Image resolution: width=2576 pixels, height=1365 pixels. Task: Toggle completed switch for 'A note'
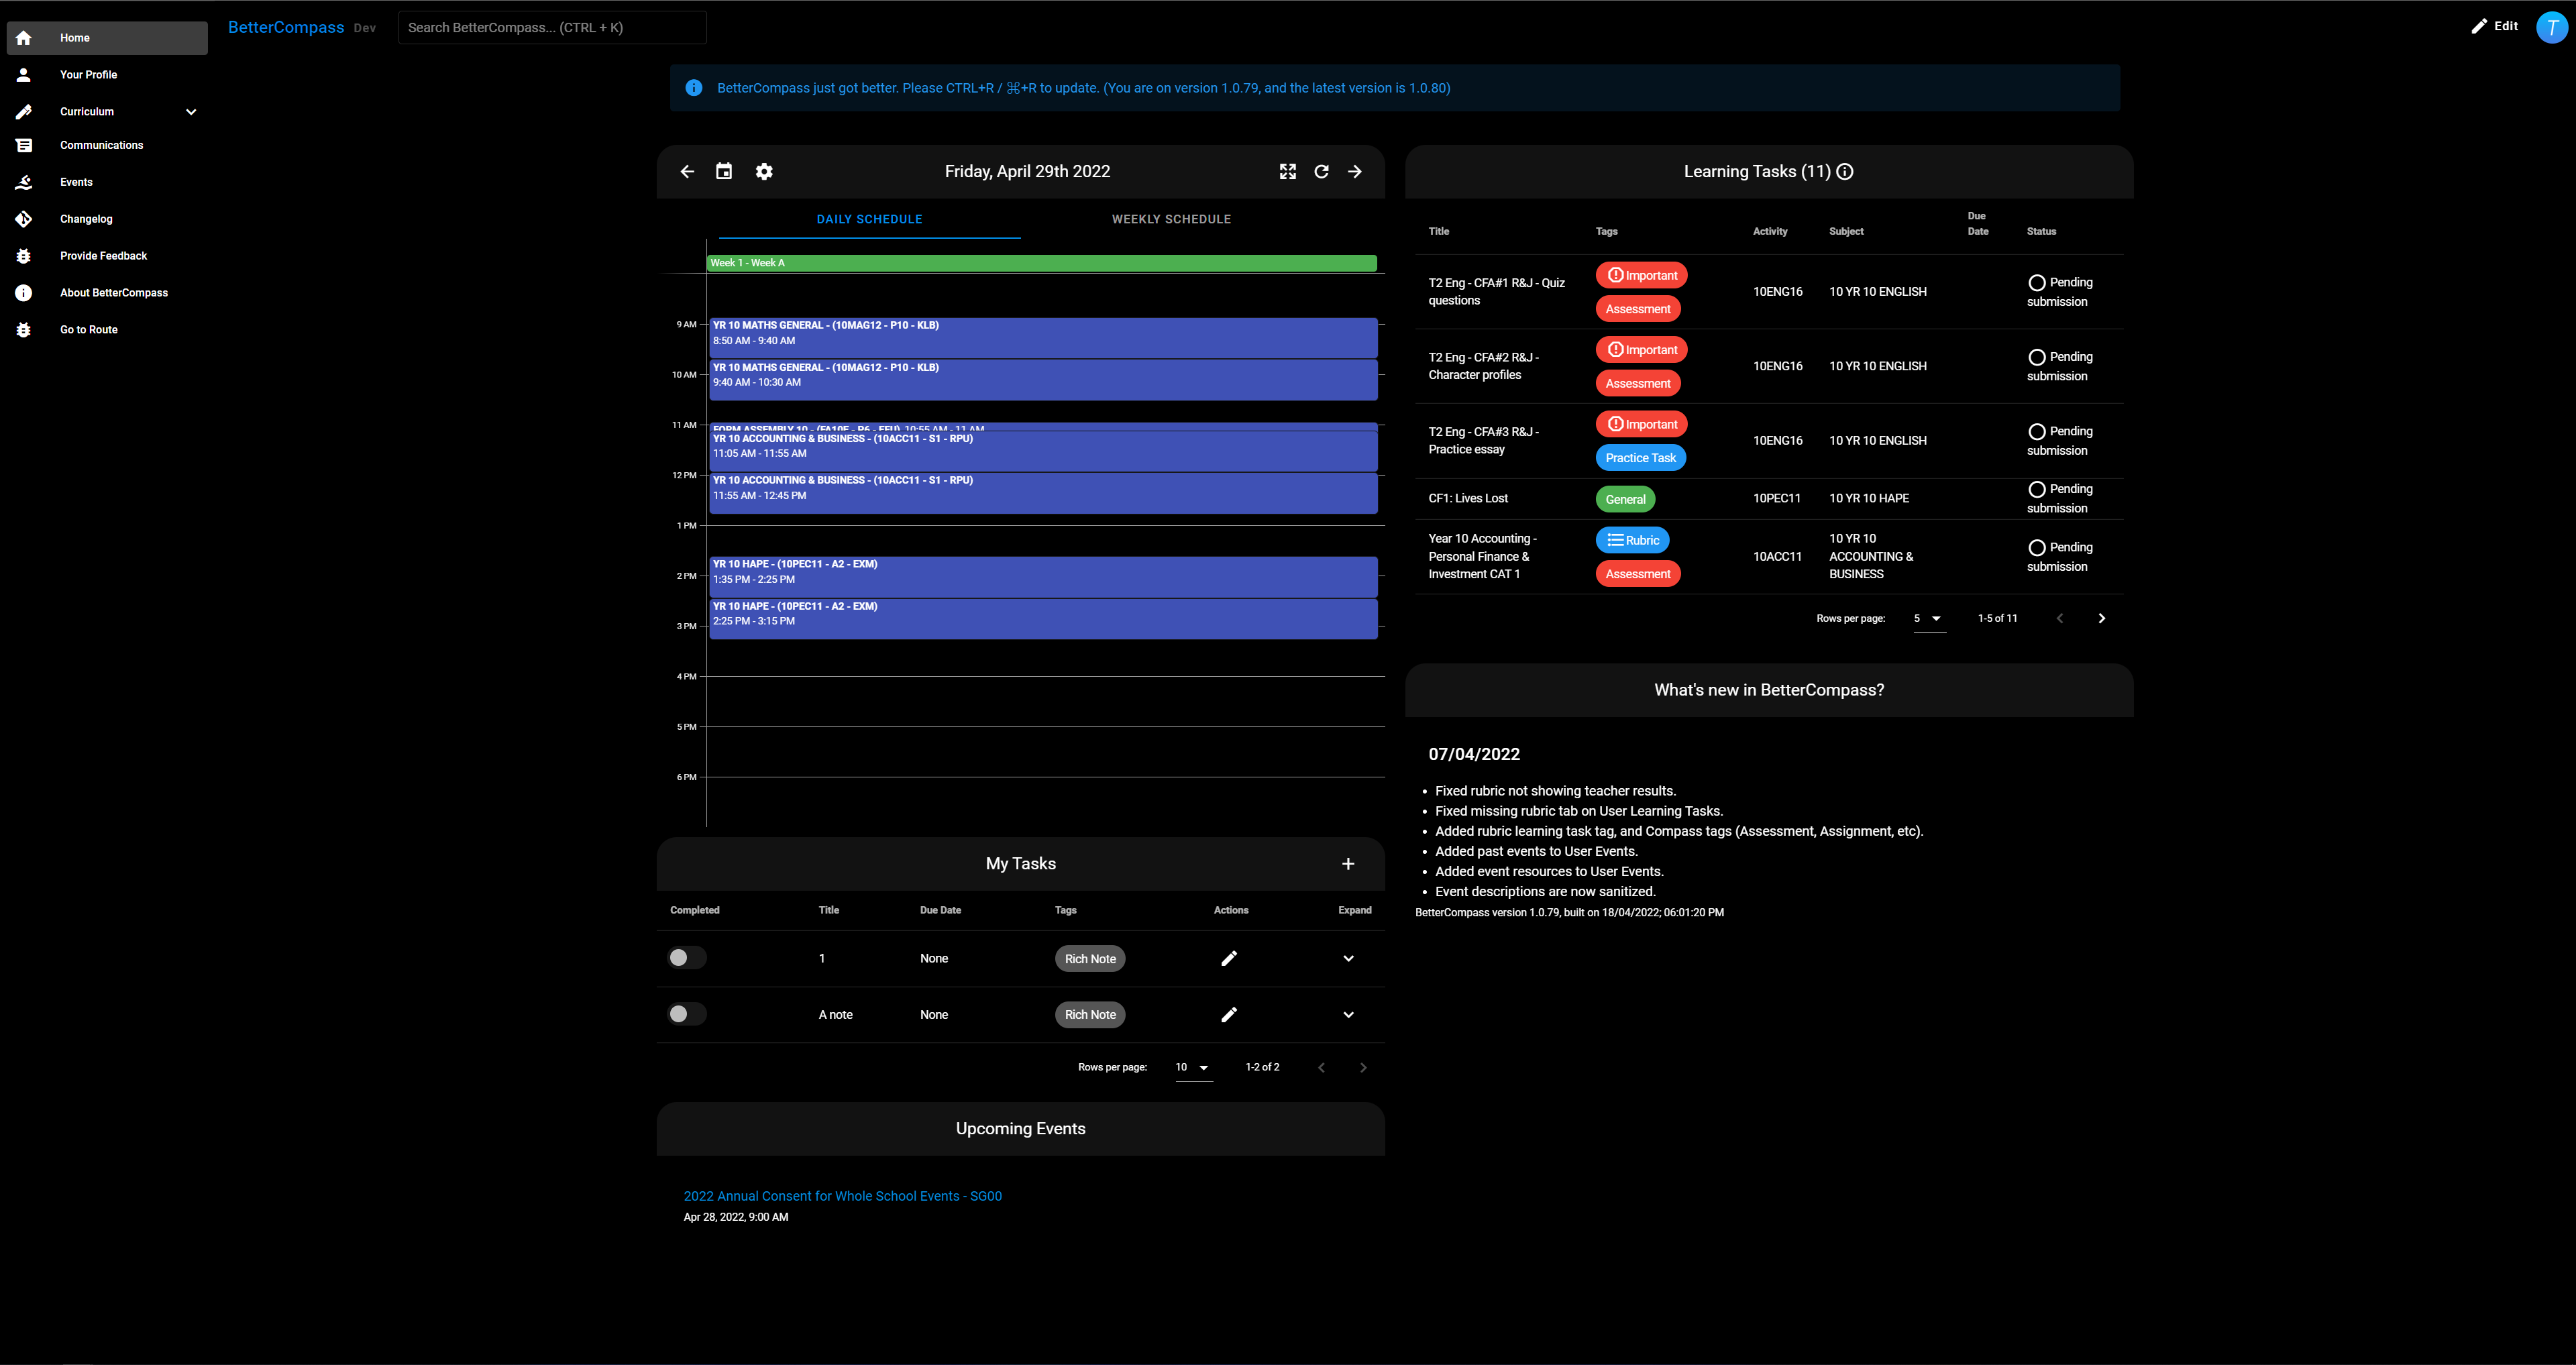[686, 1014]
